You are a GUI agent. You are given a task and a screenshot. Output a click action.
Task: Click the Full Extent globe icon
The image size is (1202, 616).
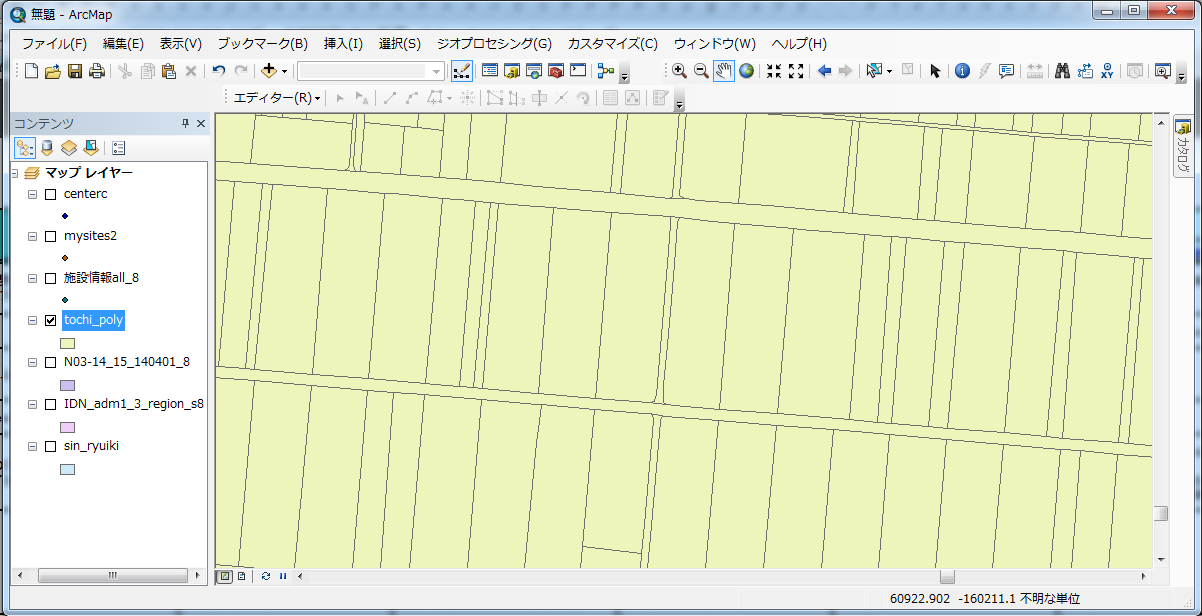click(x=746, y=71)
